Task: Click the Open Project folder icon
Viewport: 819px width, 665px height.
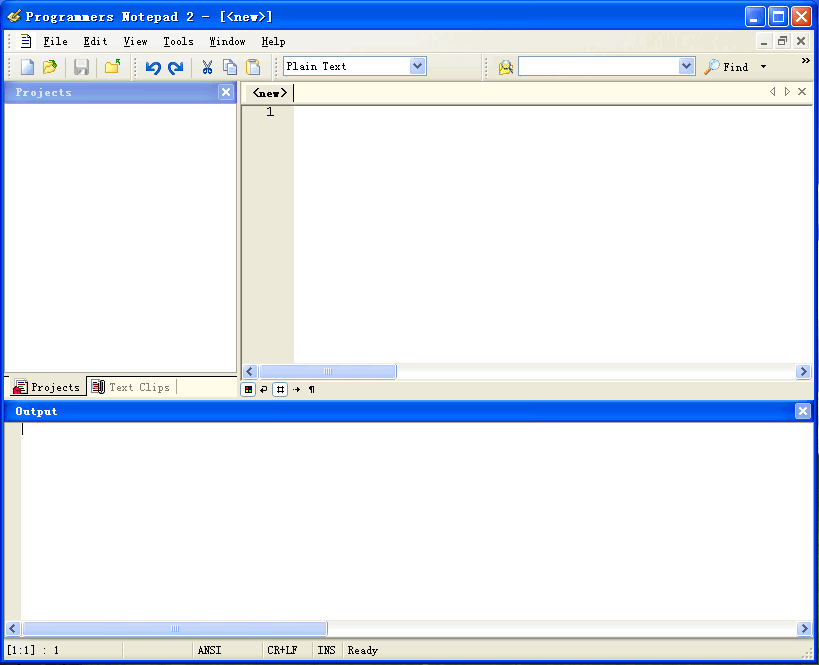Action: click(112, 67)
